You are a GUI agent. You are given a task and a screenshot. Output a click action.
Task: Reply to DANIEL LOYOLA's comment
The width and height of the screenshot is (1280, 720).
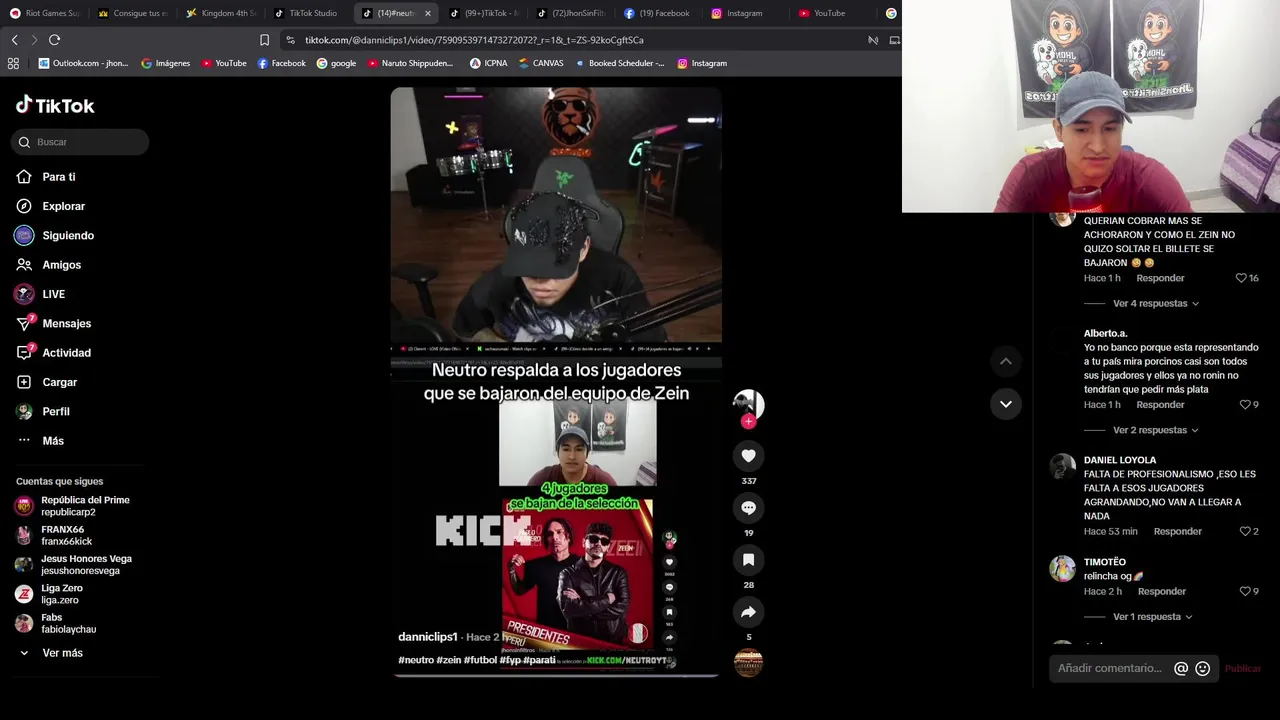pos(1177,531)
